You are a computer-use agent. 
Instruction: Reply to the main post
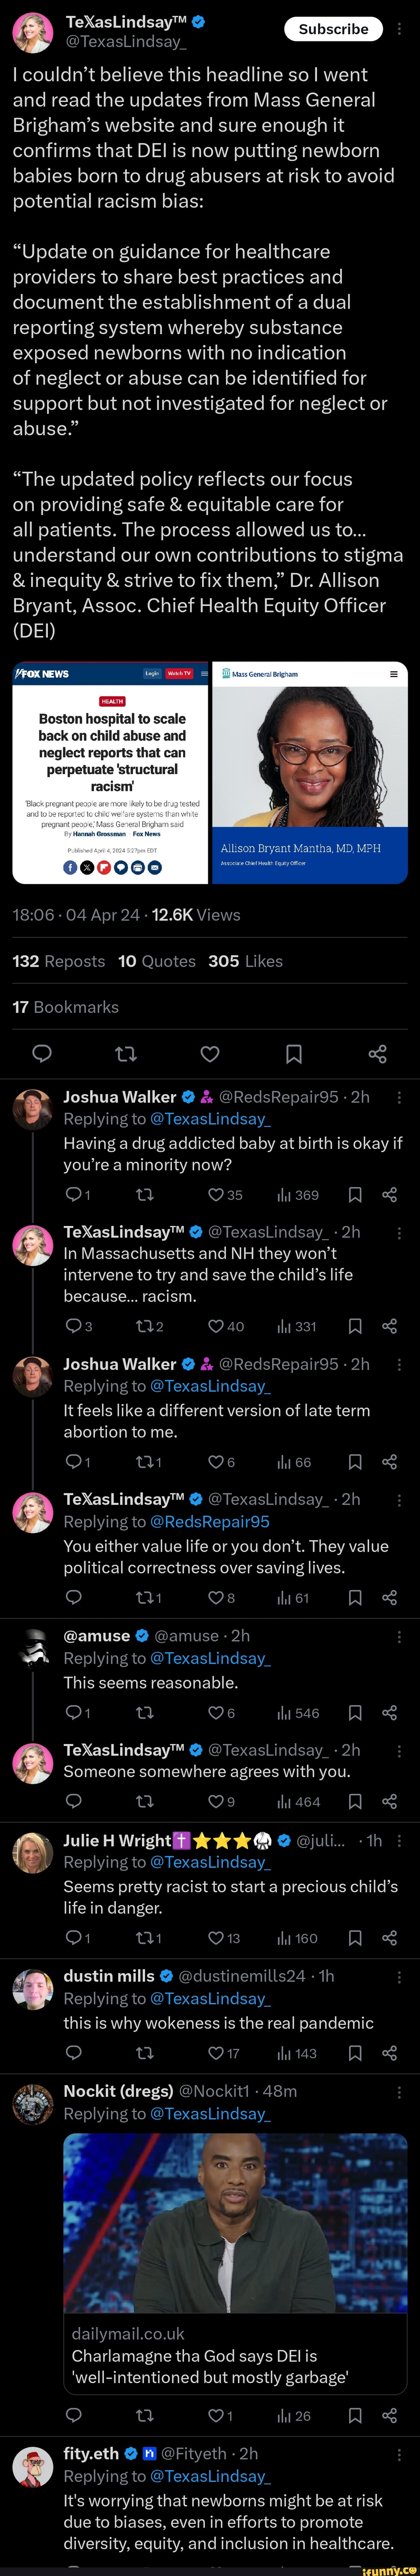tap(42, 1053)
